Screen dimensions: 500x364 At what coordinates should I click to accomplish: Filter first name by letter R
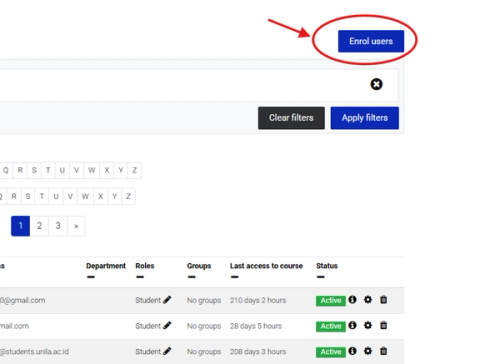[x=20, y=170]
